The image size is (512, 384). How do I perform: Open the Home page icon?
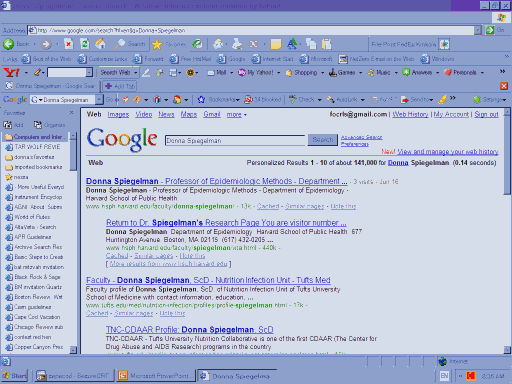100,44
